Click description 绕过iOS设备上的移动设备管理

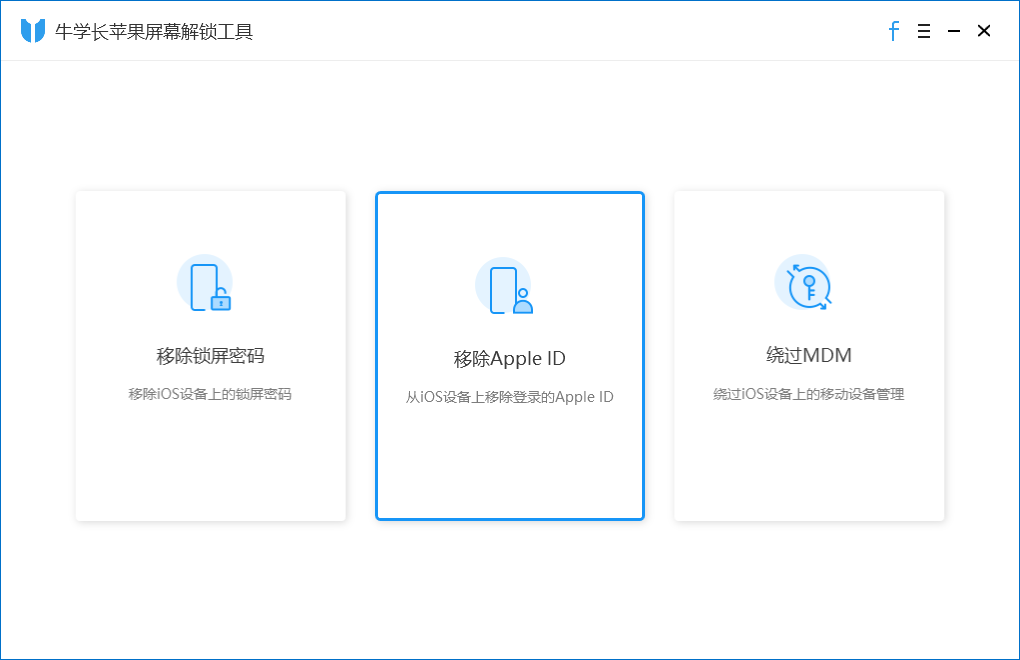coord(809,394)
